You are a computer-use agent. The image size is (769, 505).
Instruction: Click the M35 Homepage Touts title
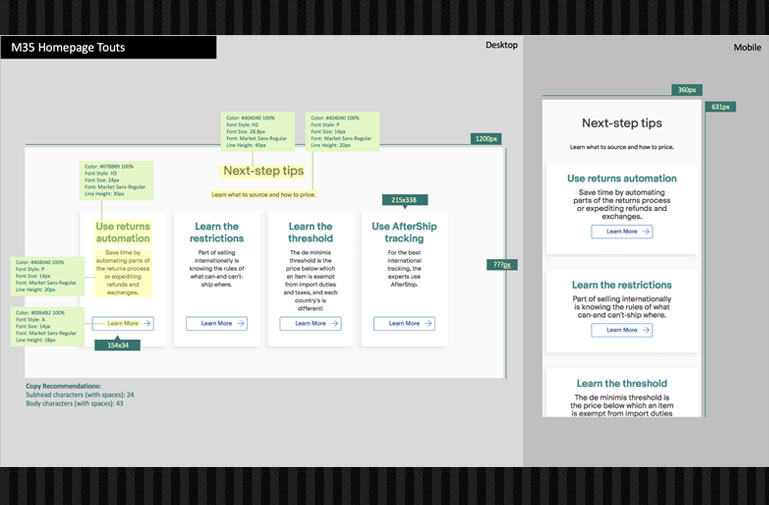pos(68,47)
